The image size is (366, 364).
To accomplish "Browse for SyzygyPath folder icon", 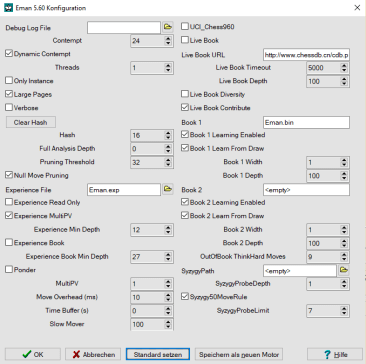I will pyautogui.click(x=344, y=271).
